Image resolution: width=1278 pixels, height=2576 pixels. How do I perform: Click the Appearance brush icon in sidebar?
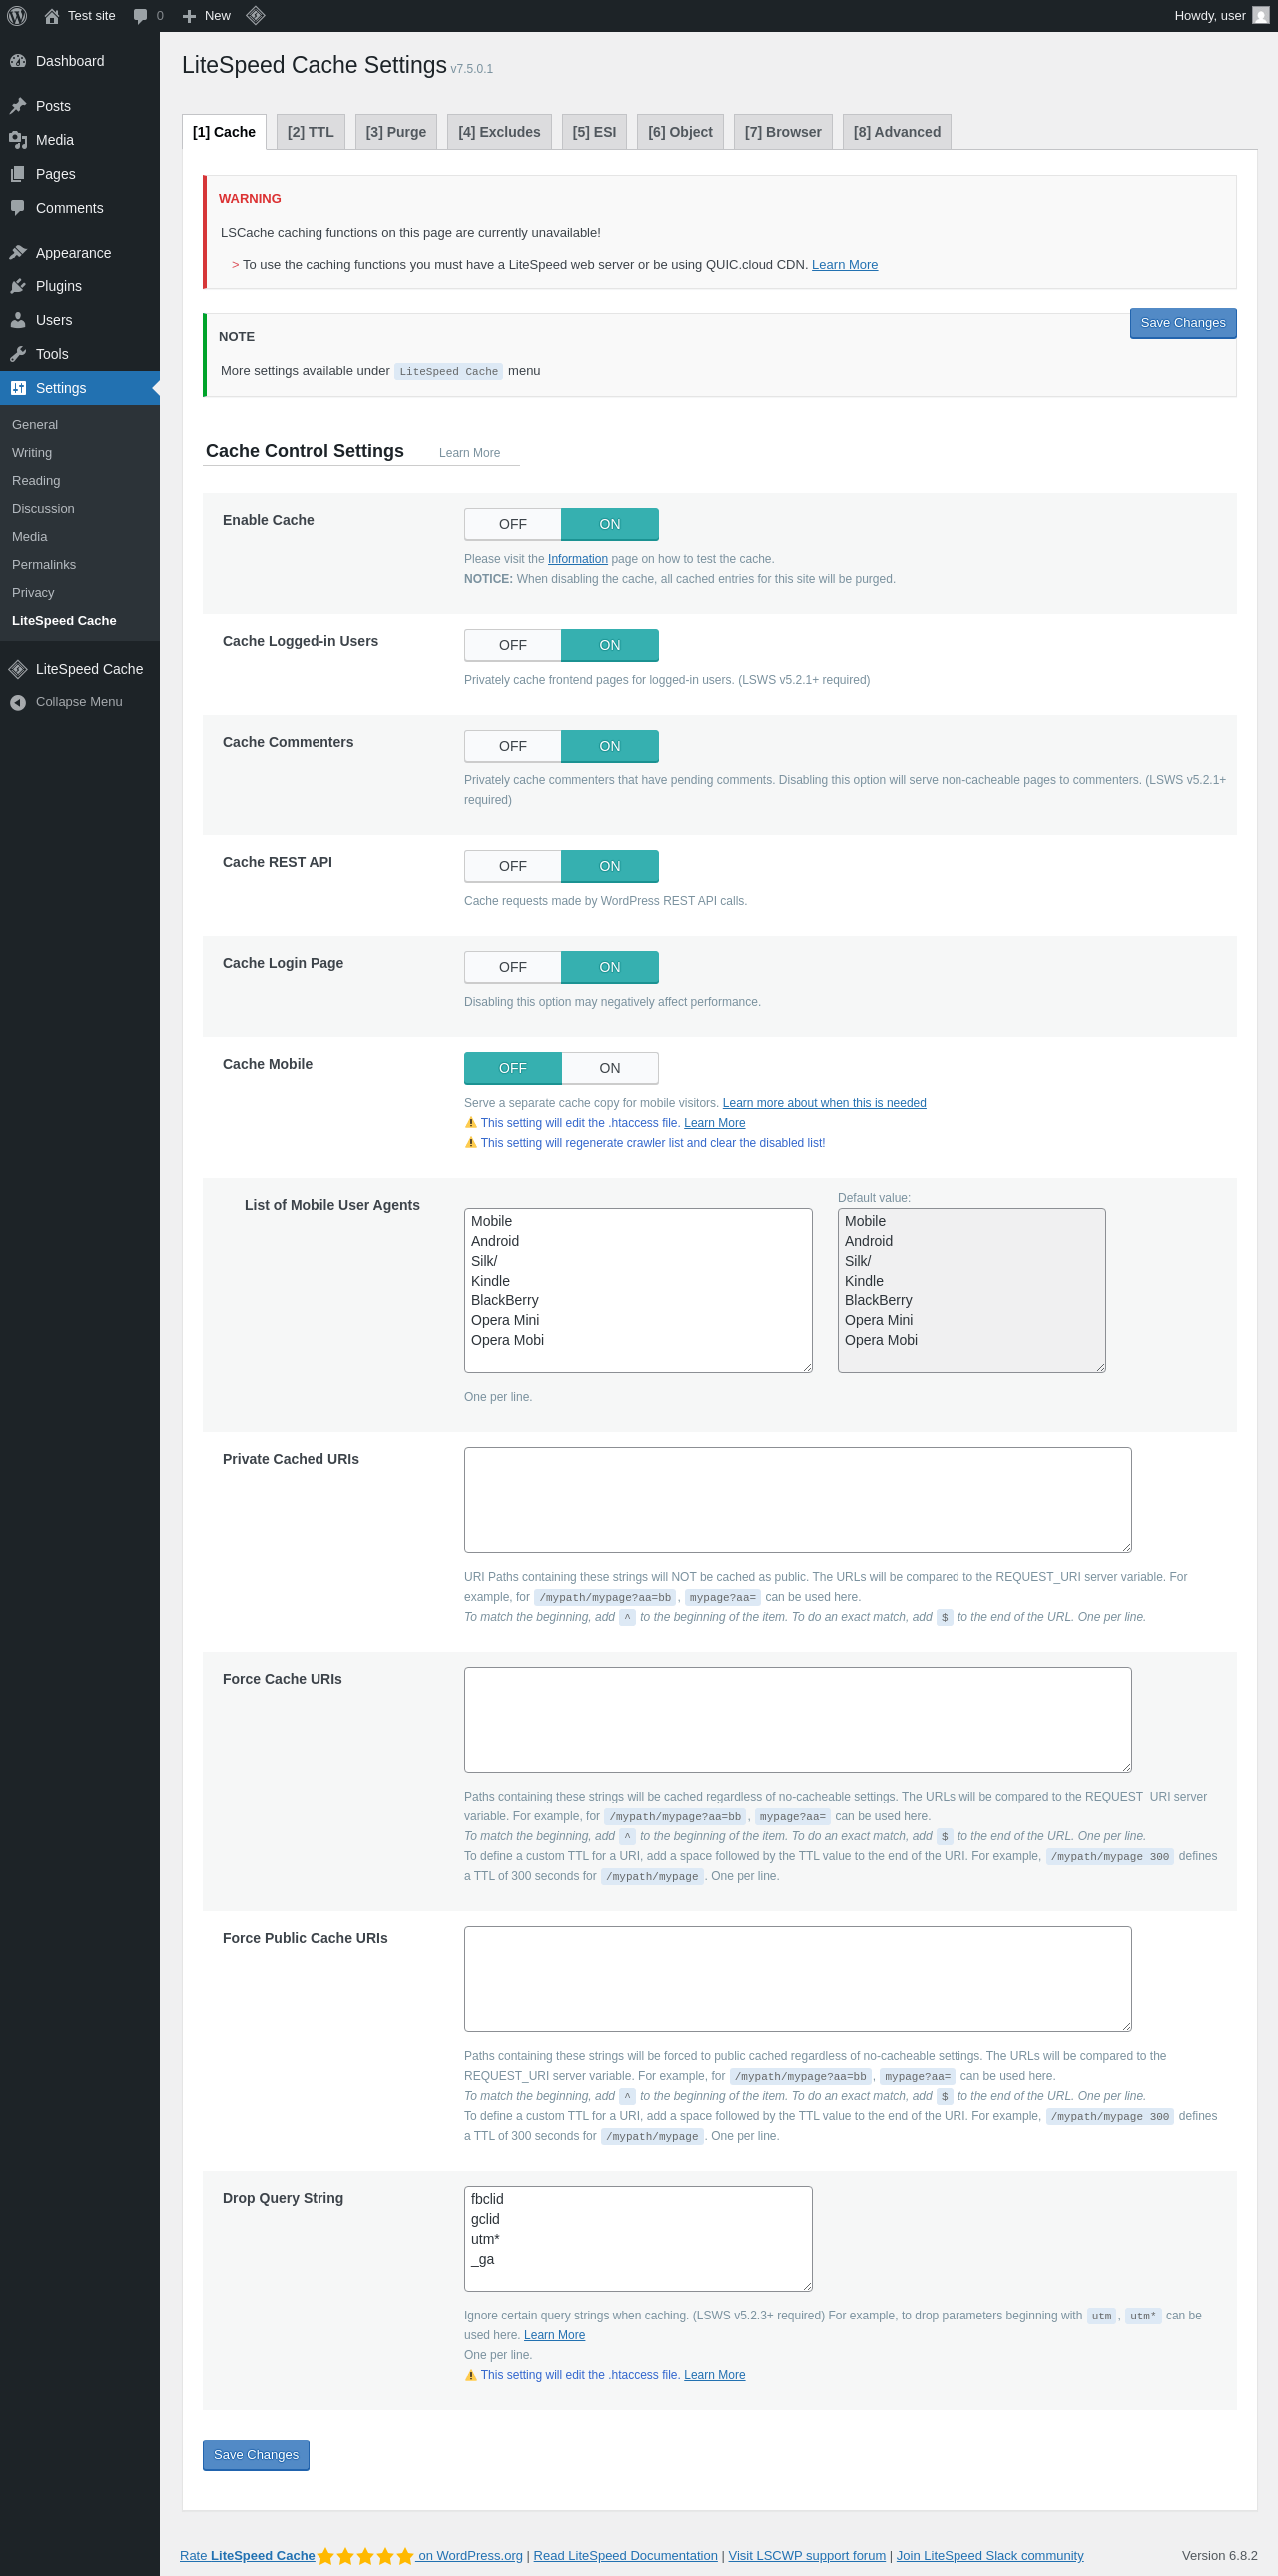(x=18, y=253)
